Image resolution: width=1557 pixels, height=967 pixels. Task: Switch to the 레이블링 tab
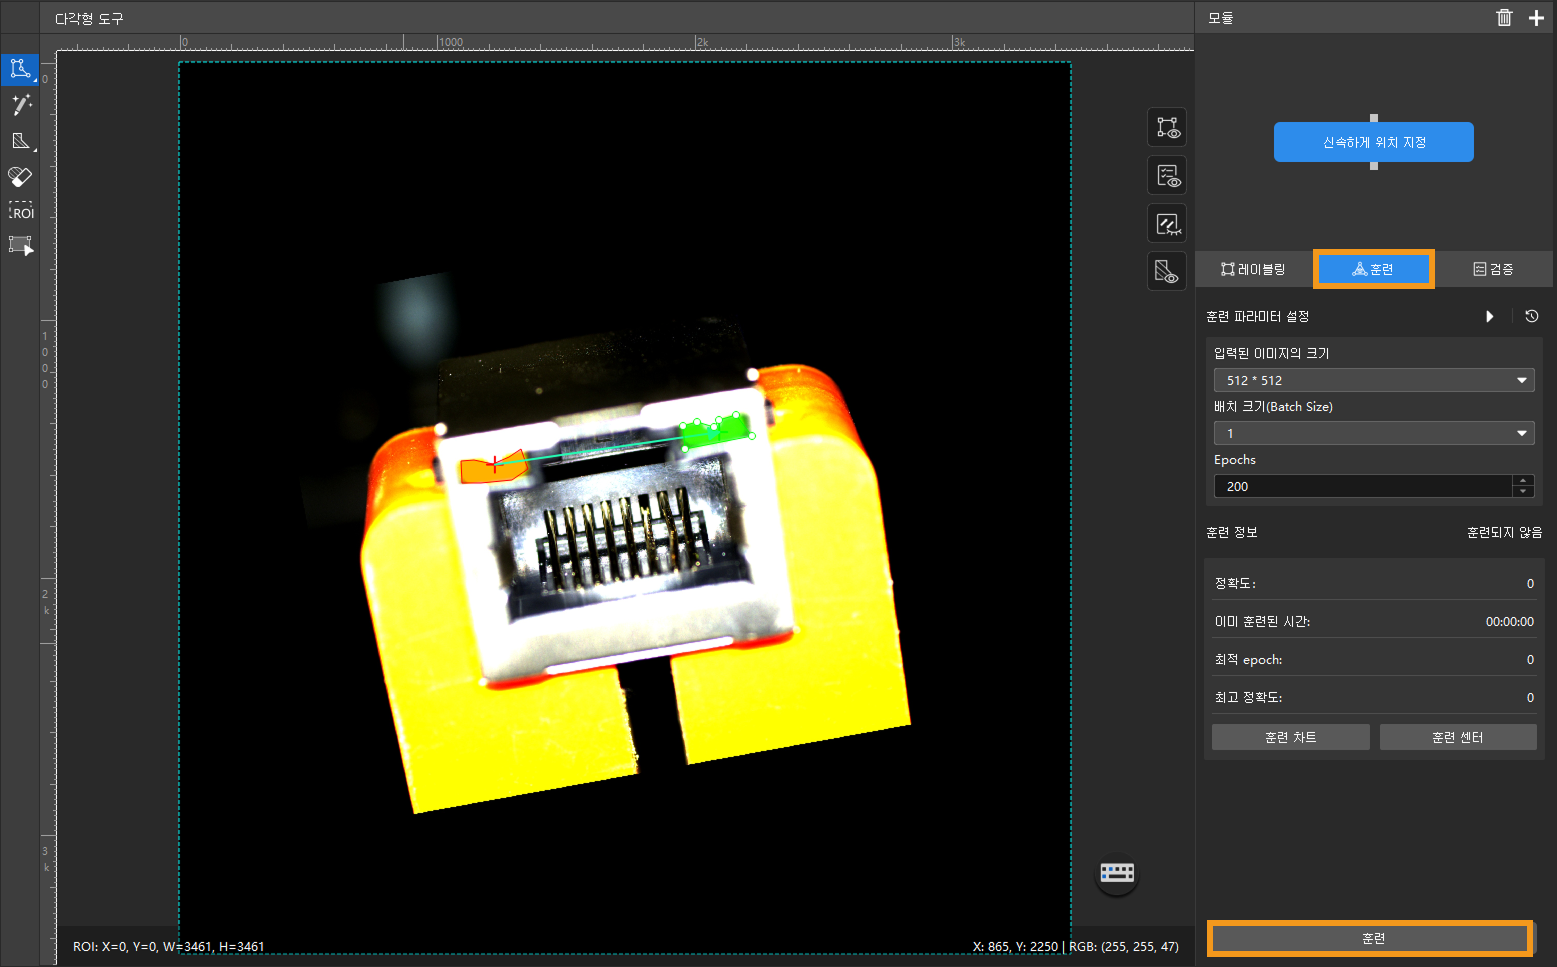pyautogui.click(x=1253, y=269)
